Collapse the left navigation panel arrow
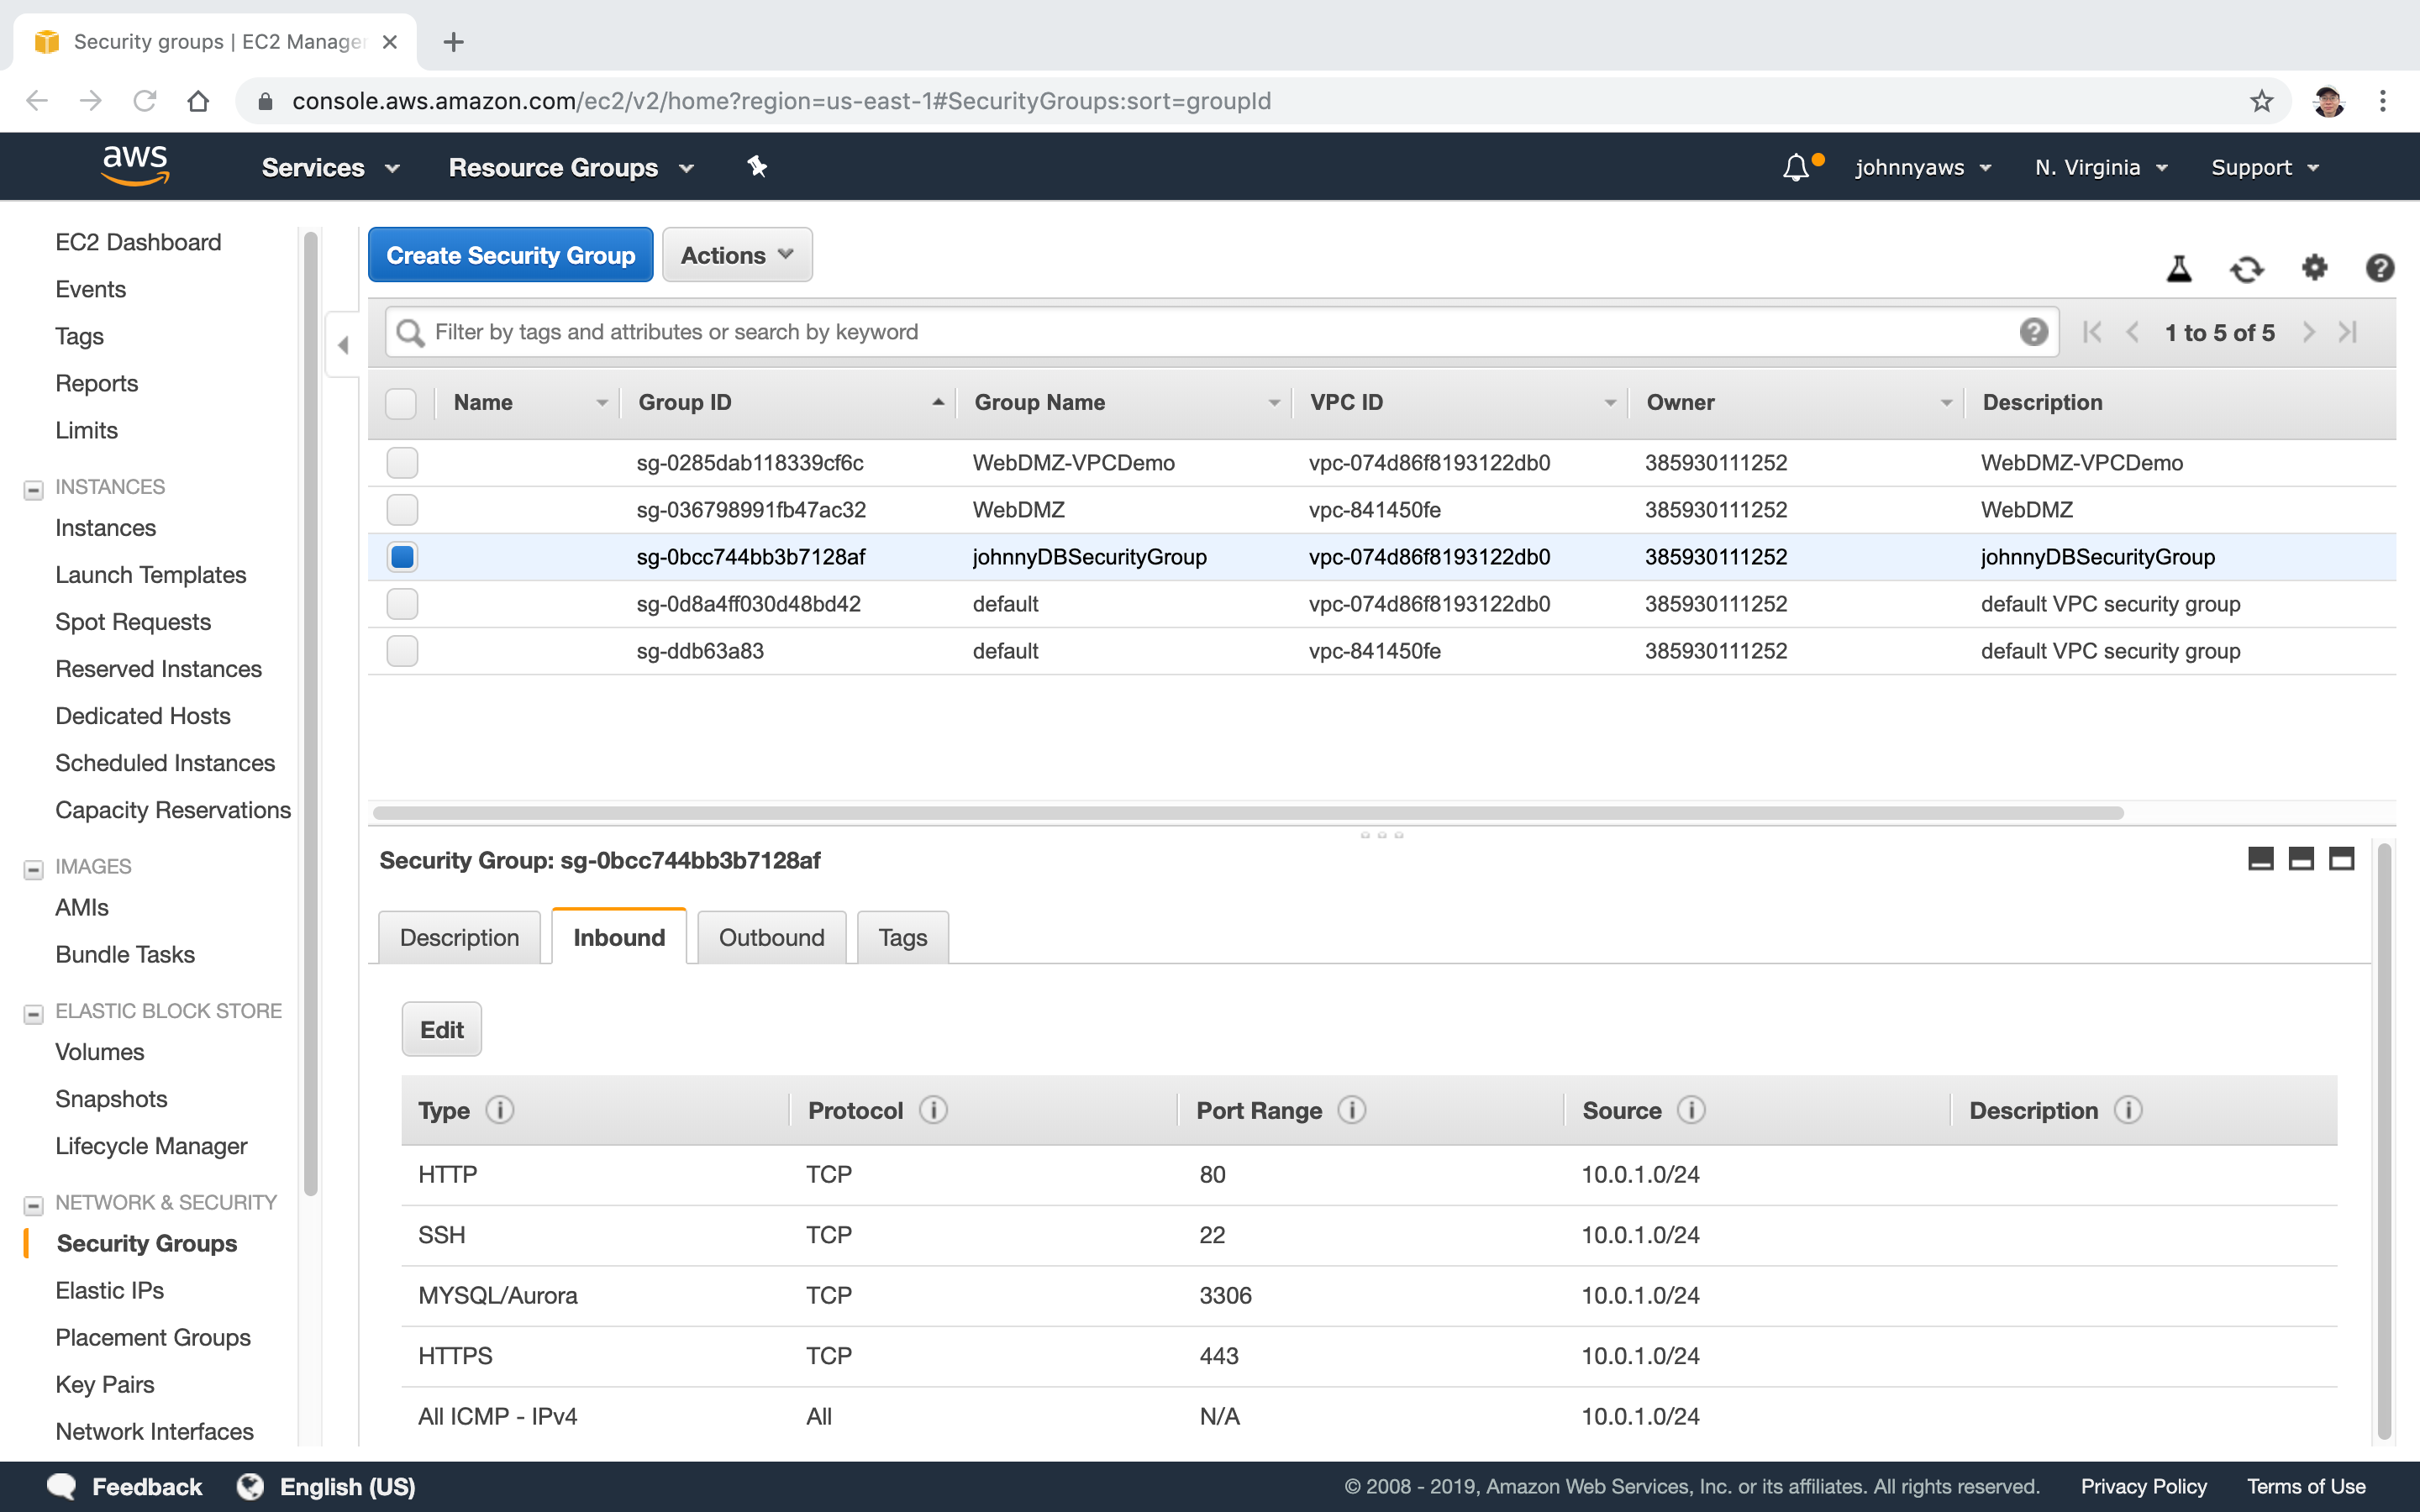 pyautogui.click(x=343, y=345)
